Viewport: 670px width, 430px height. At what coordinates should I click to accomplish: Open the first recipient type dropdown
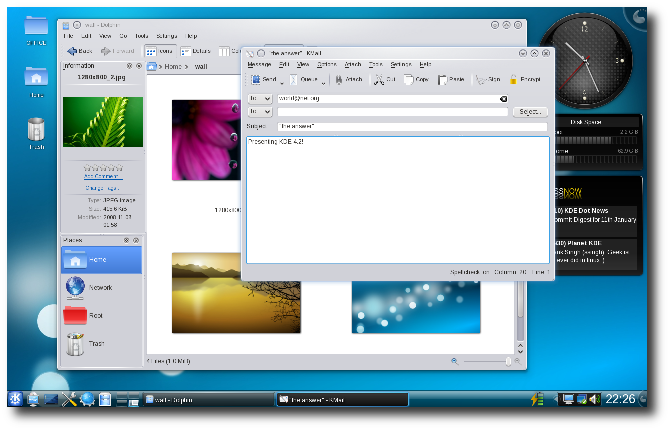259,99
